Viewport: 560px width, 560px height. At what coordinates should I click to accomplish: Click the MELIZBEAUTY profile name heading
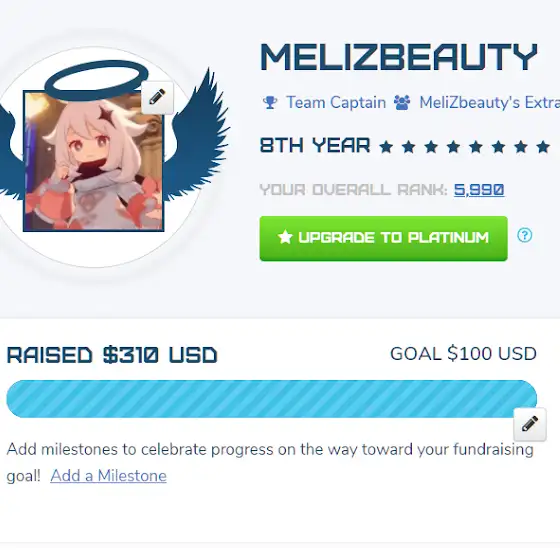click(x=399, y=57)
